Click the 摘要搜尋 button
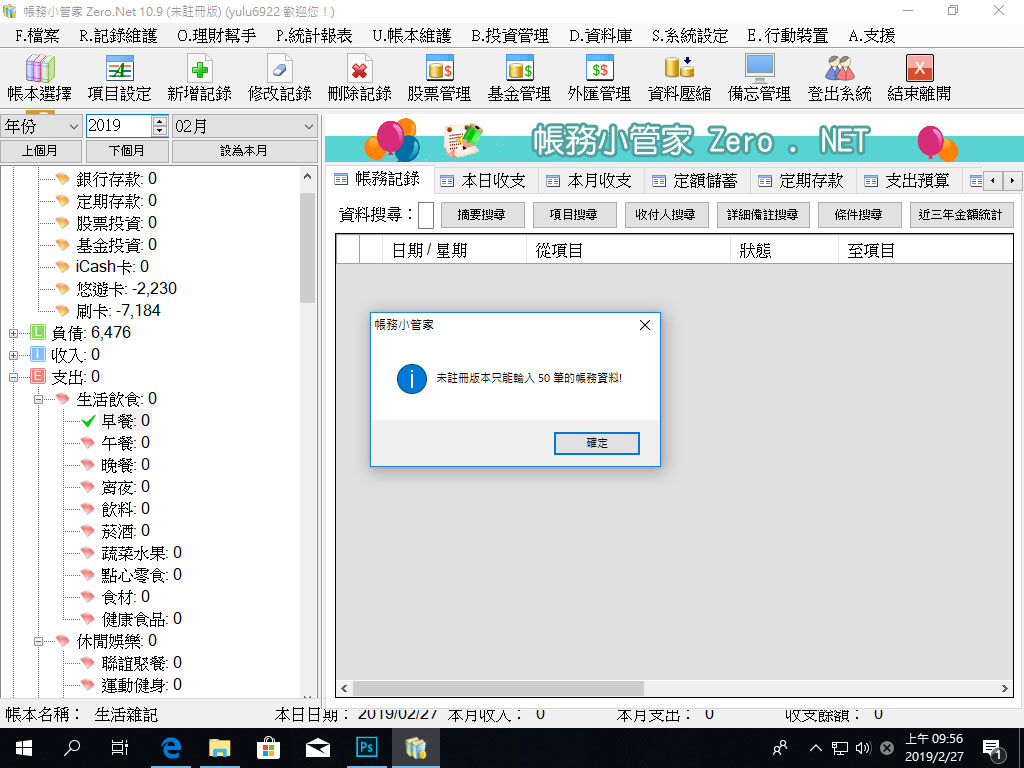1024x768 pixels. pyautogui.click(x=483, y=215)
